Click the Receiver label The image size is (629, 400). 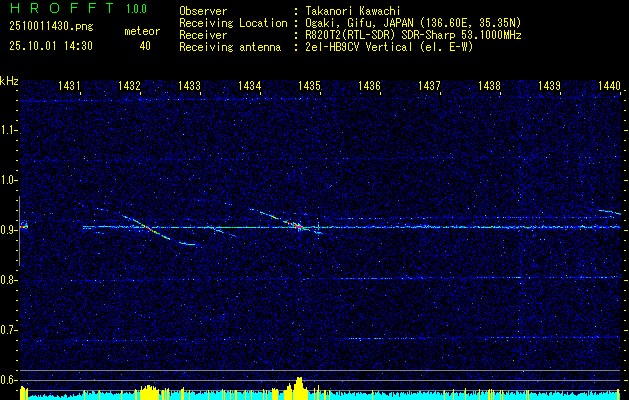click(203, 35)
